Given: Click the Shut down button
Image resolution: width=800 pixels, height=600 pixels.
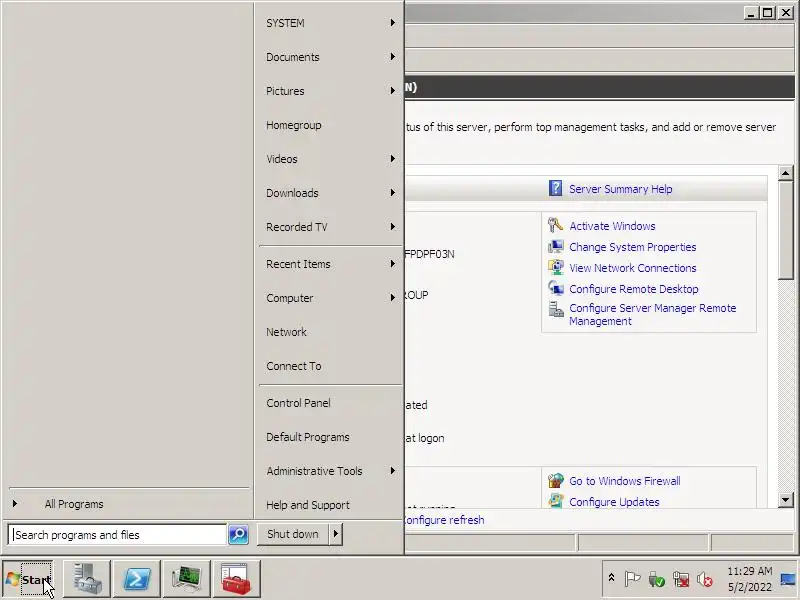Looking at the screenshot, I should pyautogui.click(x=293, y=534).
